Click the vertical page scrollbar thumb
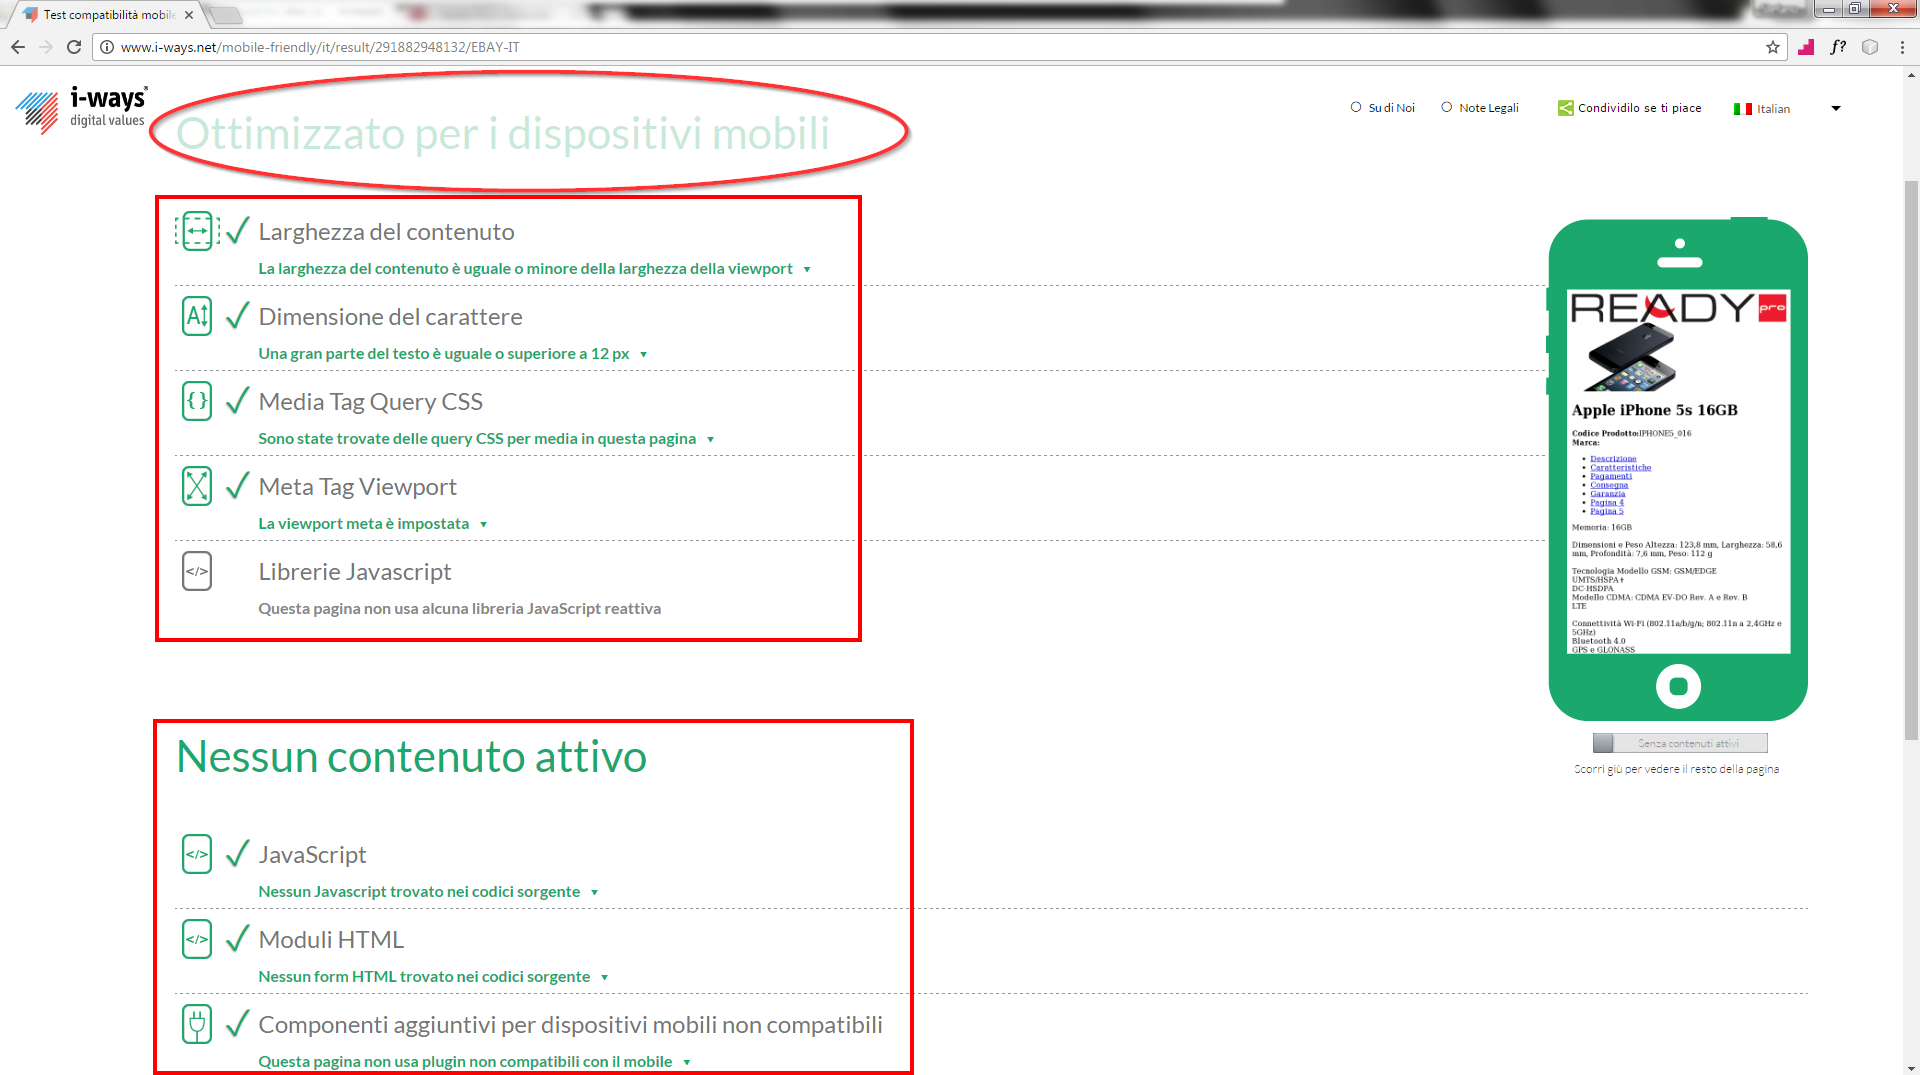 1911,460
